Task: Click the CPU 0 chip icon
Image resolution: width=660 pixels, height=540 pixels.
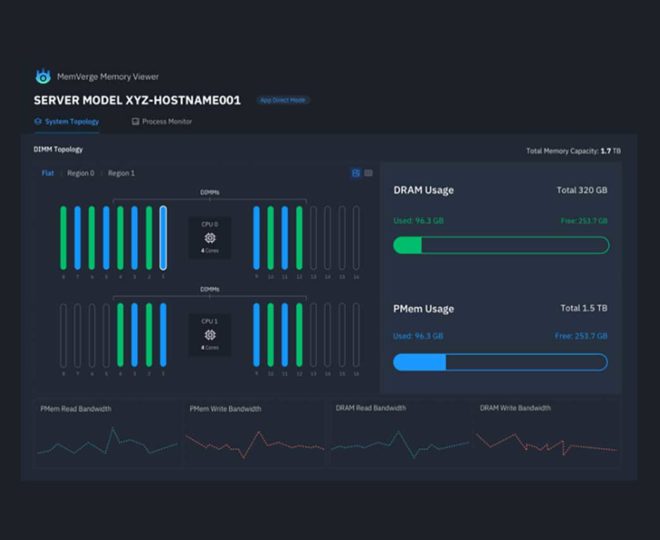Action: [x=210, y=238]
